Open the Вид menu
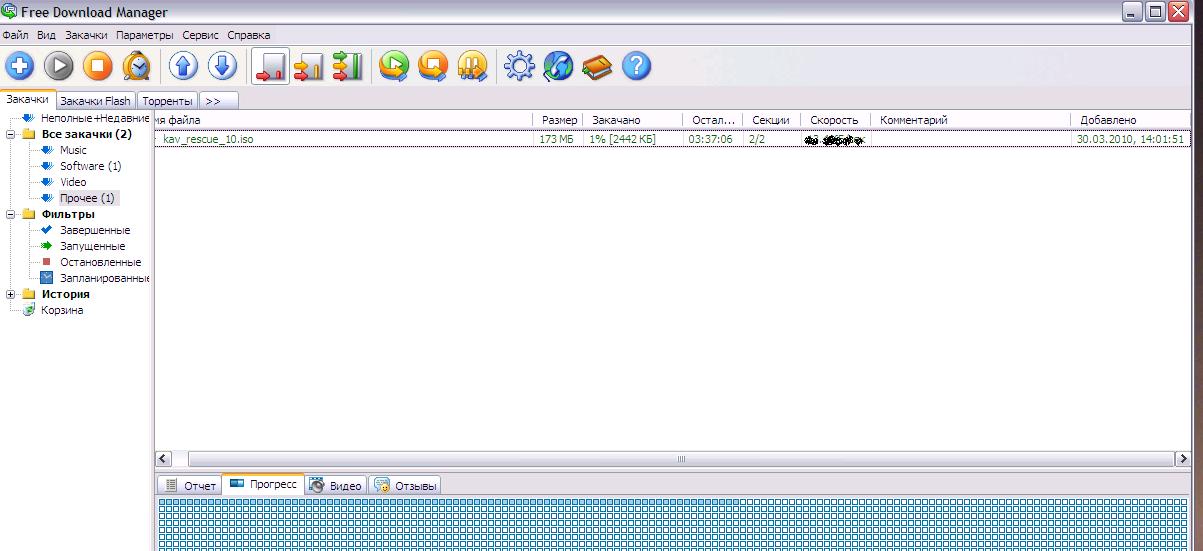The width and height of the screenshot is (1203, 551). pos(46,35)
